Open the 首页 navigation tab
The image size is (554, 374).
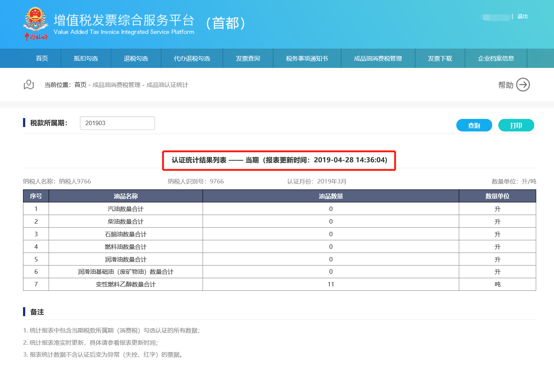coord(42,58)
